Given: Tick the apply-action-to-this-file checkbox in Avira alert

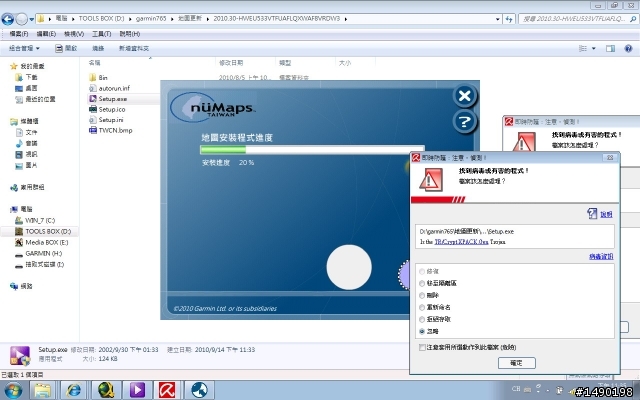Looking at the screenshot, I should pyautogui.click(x=422, y=347).
